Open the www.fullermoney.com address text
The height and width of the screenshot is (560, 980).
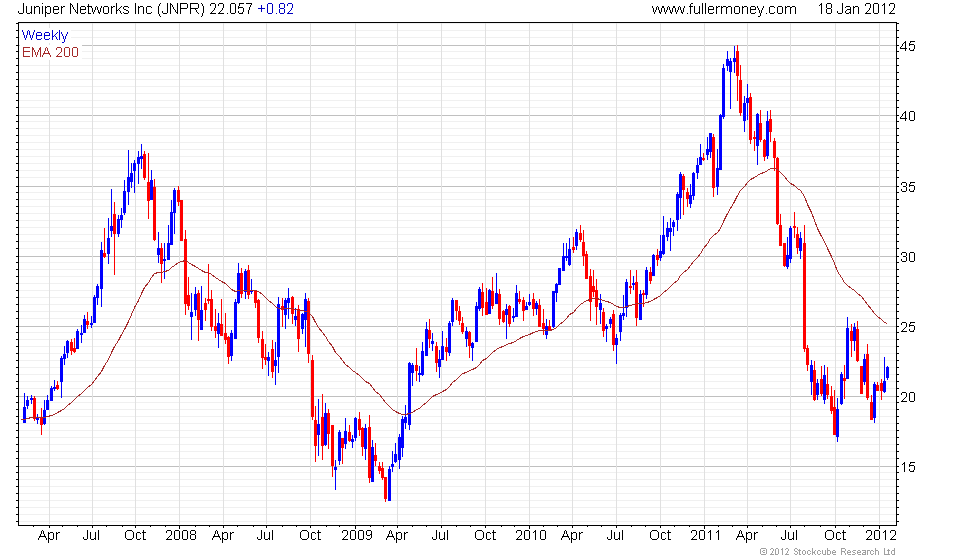tap(724, 9)
